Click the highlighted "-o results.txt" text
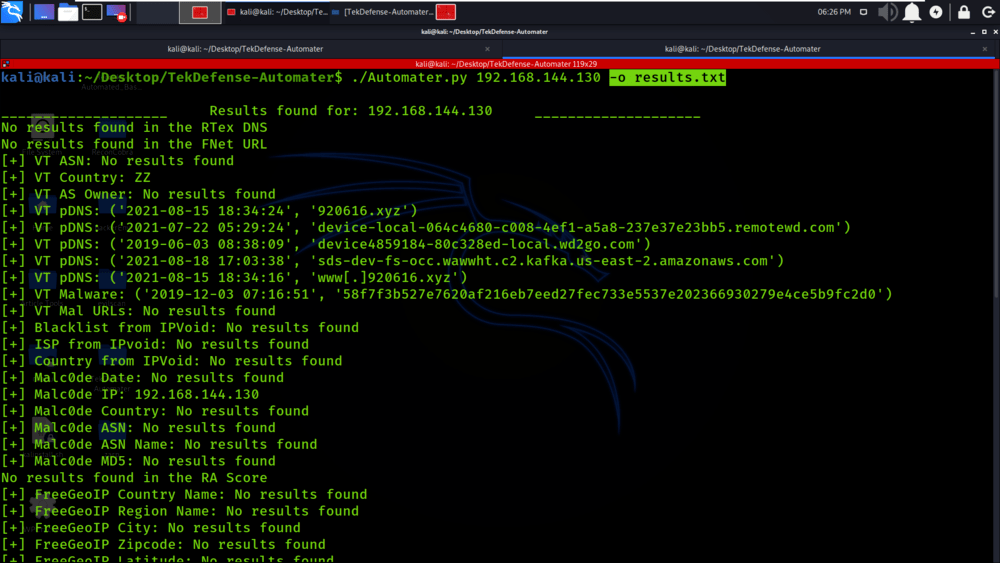This screenshot has width=1000, height=563. [667, 78]
